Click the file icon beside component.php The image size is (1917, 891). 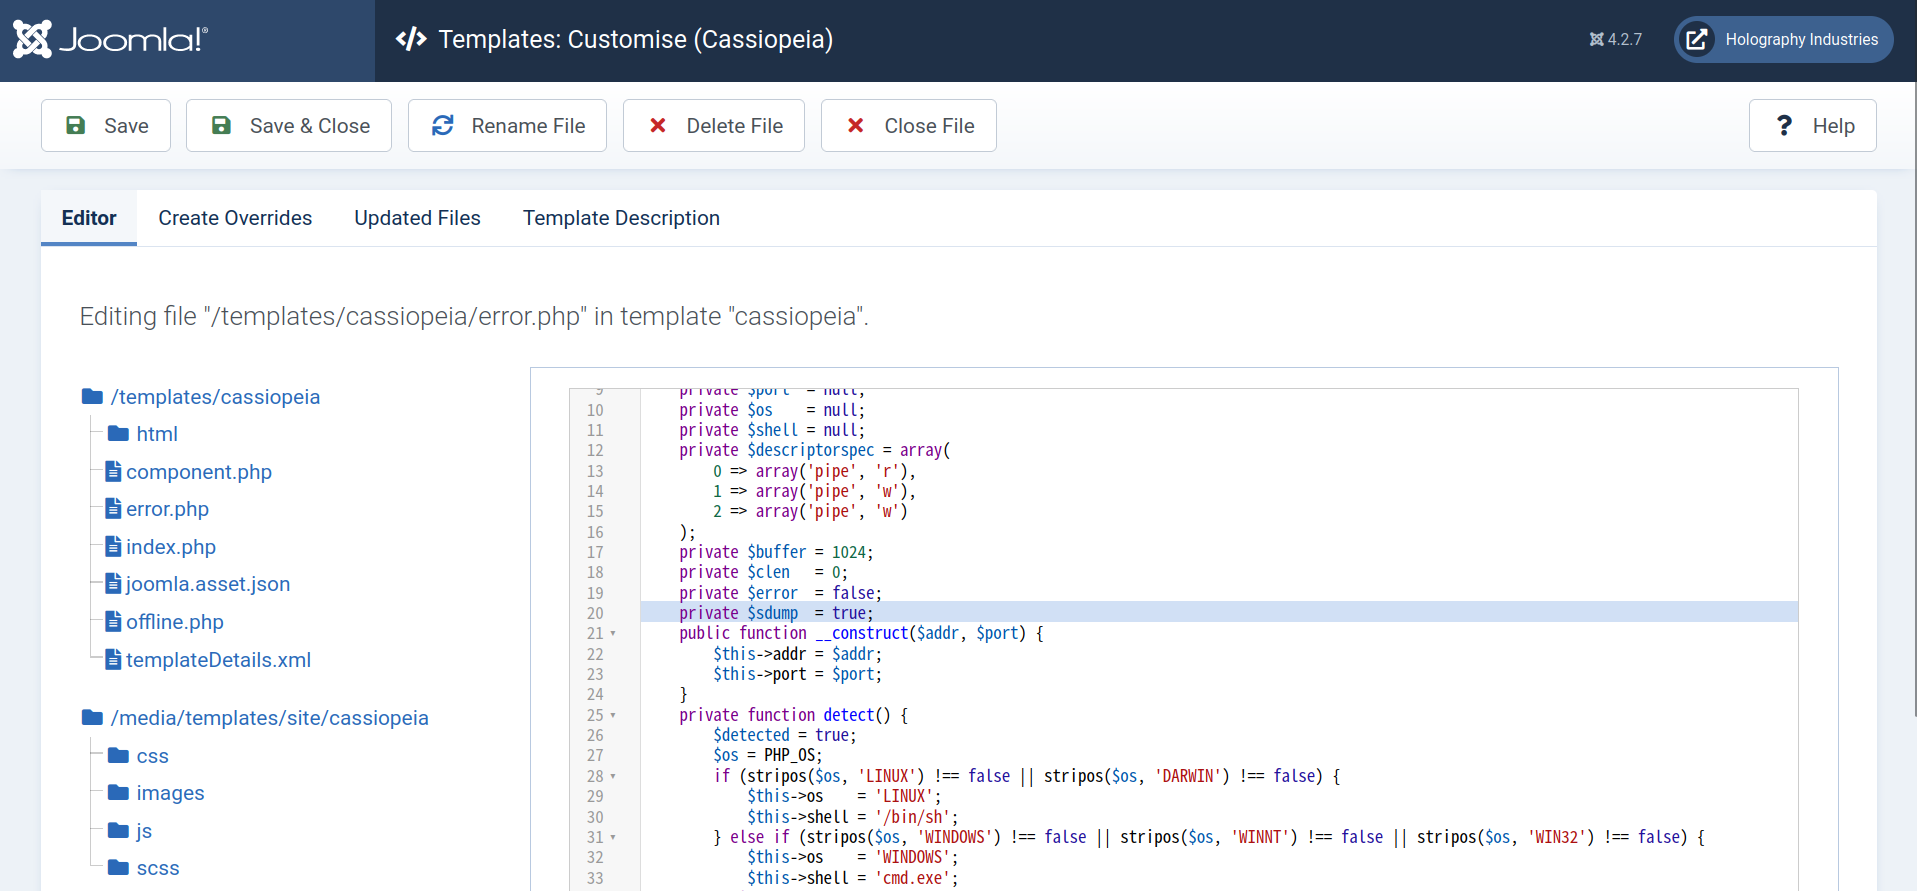tap(114, 471)
